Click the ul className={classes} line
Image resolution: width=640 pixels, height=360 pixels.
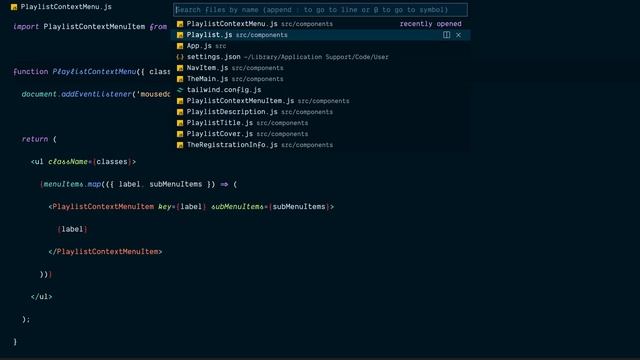pos(83,162)
